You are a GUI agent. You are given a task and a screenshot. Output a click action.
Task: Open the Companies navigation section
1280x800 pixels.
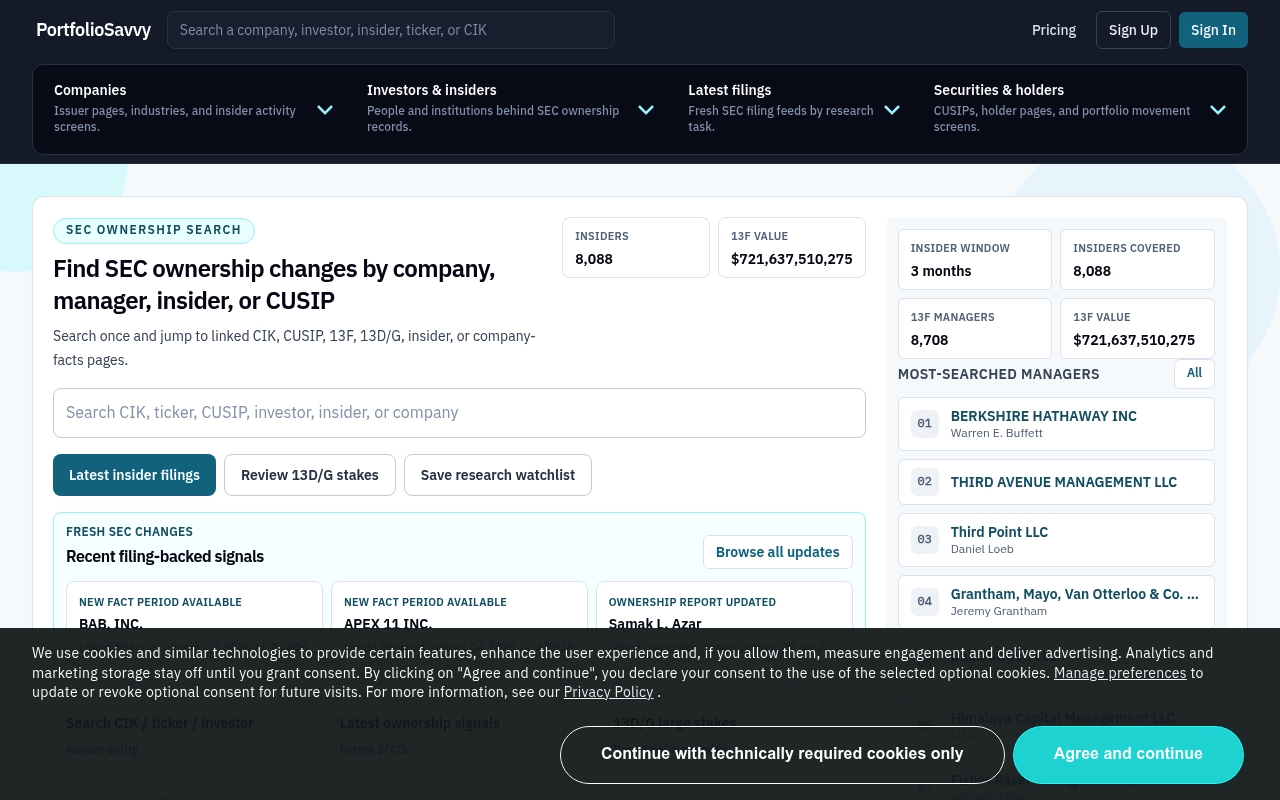pyautogui.click(x=193, y=109)
